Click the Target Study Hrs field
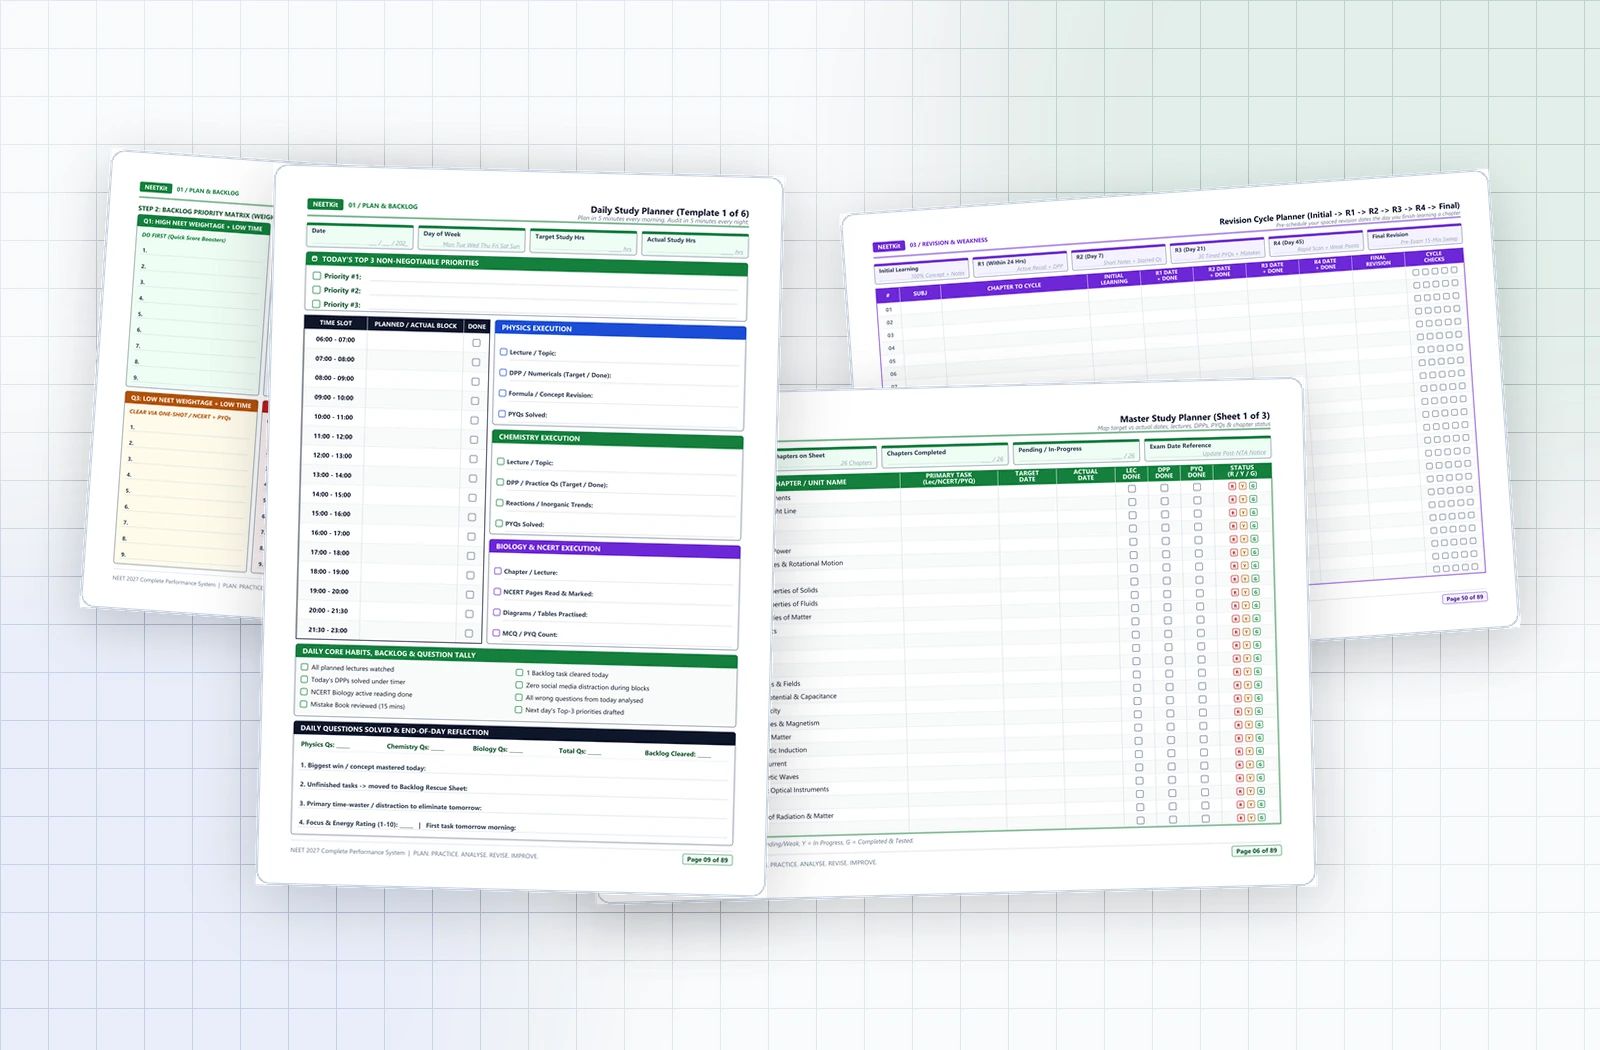Image resolution: width=1600 pixels, height=1050 pixels. coord(583,242)
